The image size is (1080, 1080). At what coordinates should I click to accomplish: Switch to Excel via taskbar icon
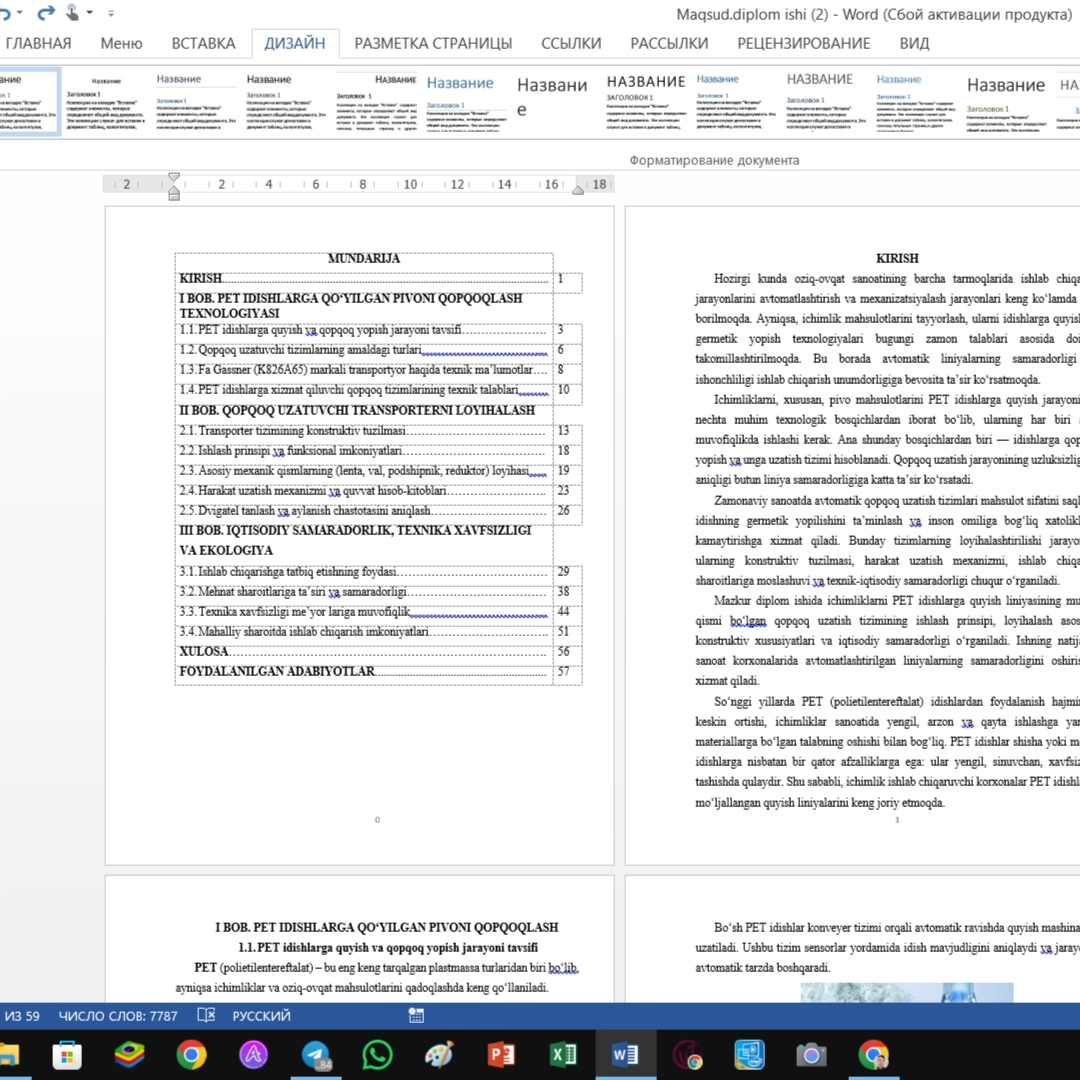pyautogui.click(x=563, y=1055)
